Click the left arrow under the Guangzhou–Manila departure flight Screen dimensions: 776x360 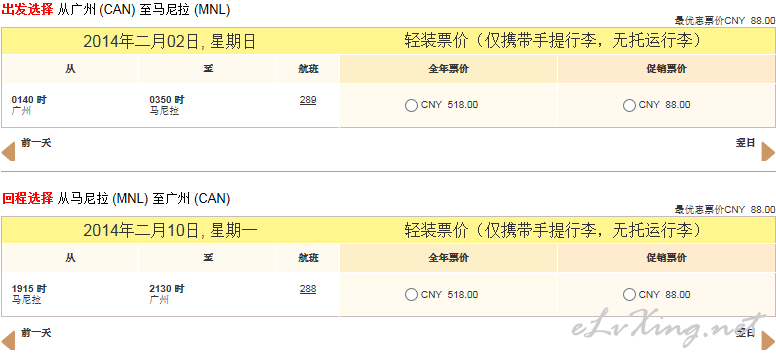[8, 152]
